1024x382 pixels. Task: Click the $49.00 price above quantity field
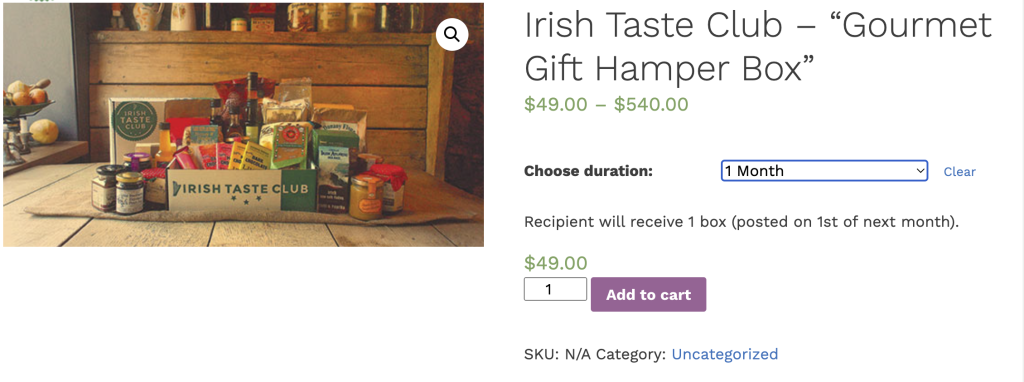556,263
